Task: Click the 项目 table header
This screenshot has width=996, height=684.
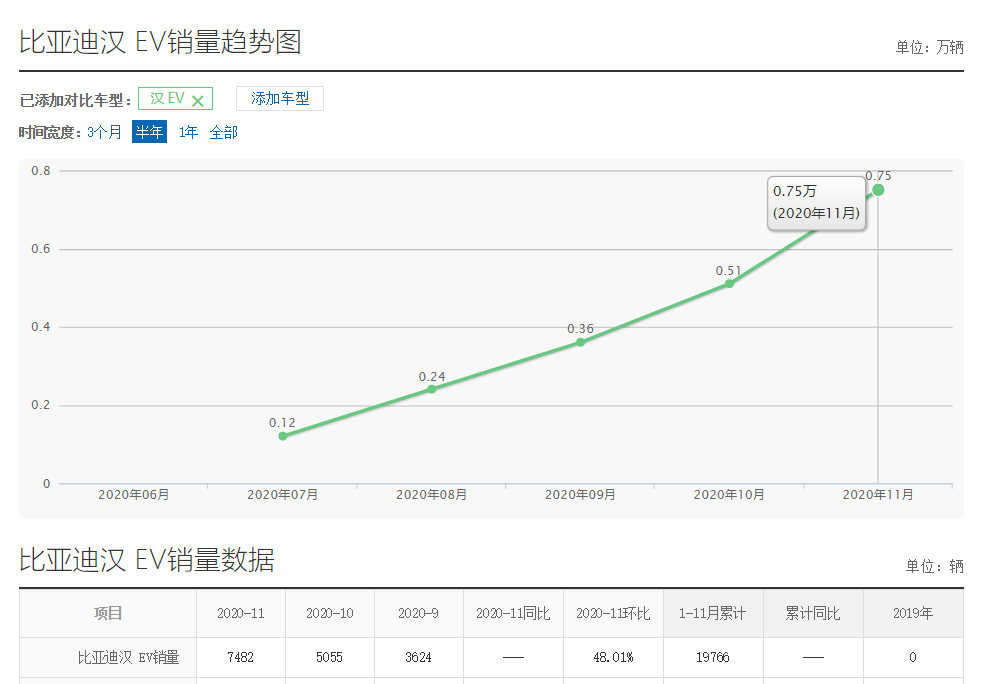Action: [108, 613]
